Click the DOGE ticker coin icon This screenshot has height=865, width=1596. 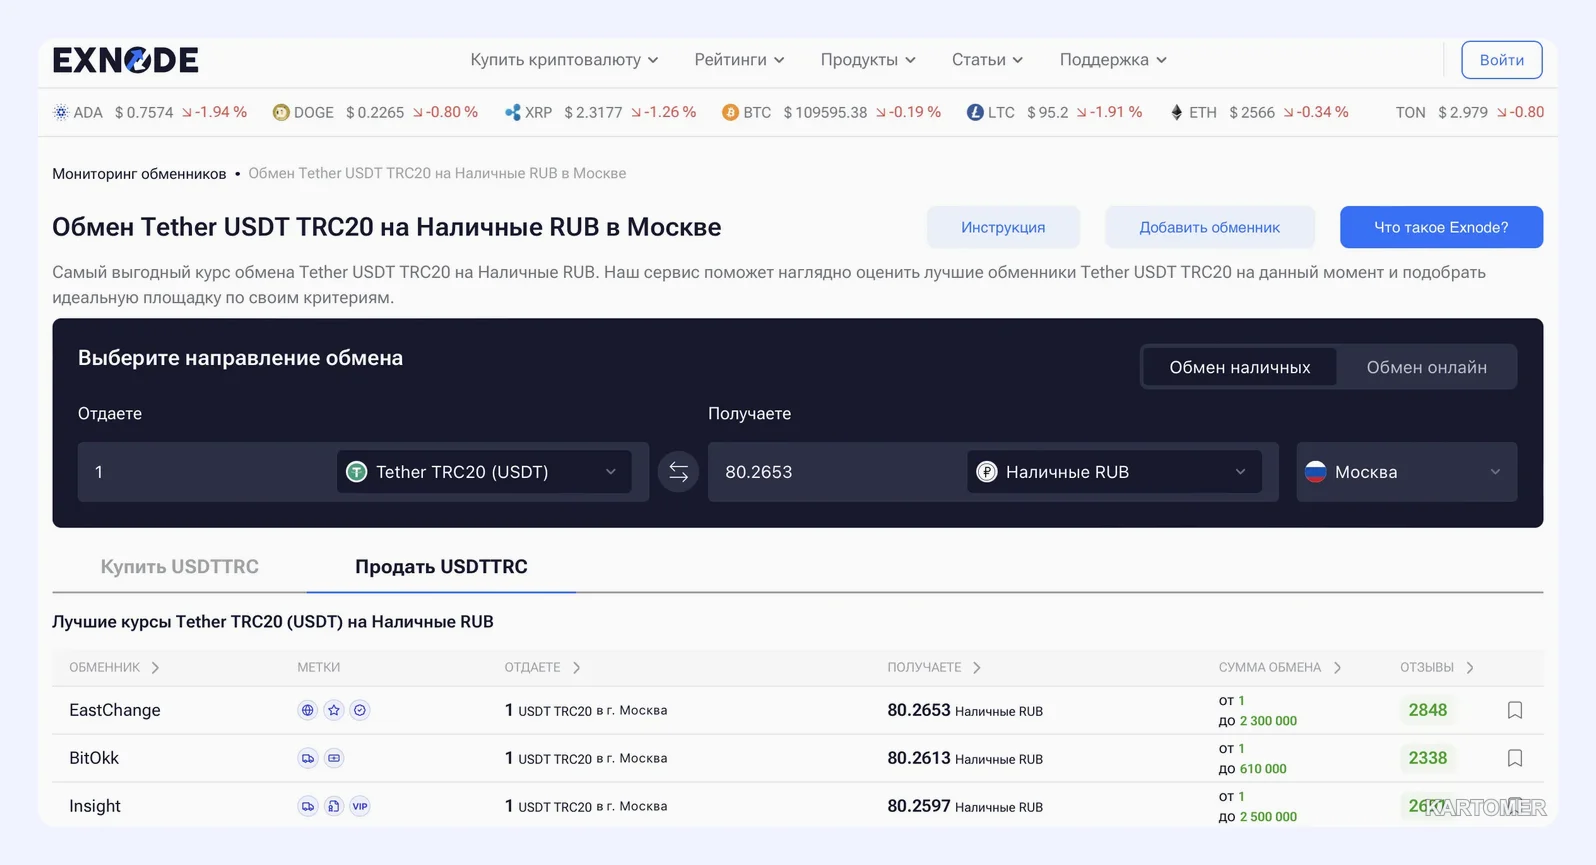281,112
